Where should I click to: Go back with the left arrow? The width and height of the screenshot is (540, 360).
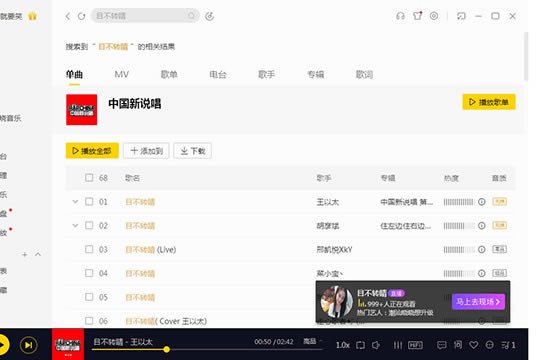[x=68, y=16]
